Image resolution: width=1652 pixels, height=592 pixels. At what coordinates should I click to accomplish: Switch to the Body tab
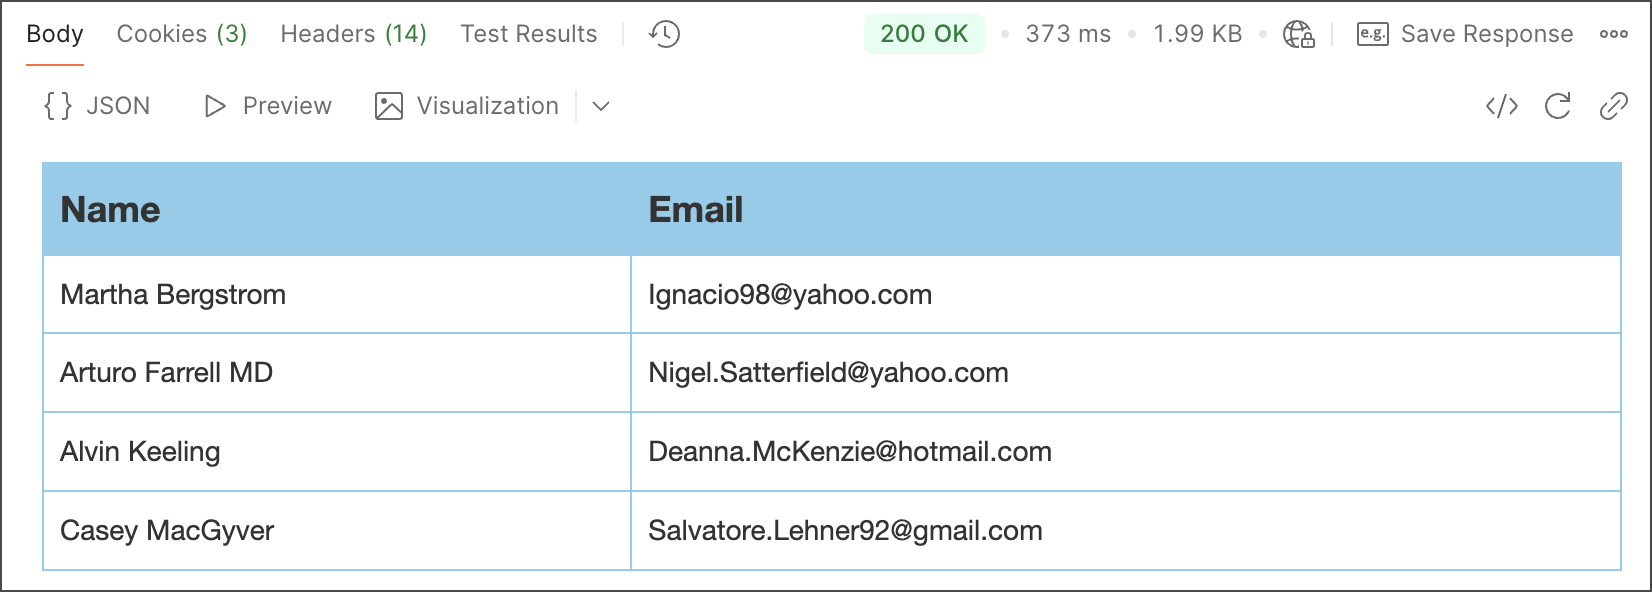pos(55,34)
